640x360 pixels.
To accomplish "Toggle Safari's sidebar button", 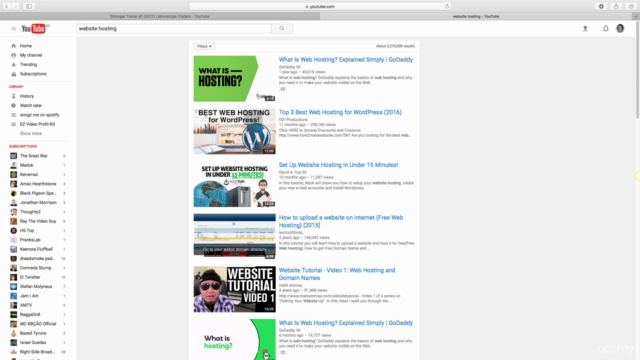I will click(x=29, y=7).
